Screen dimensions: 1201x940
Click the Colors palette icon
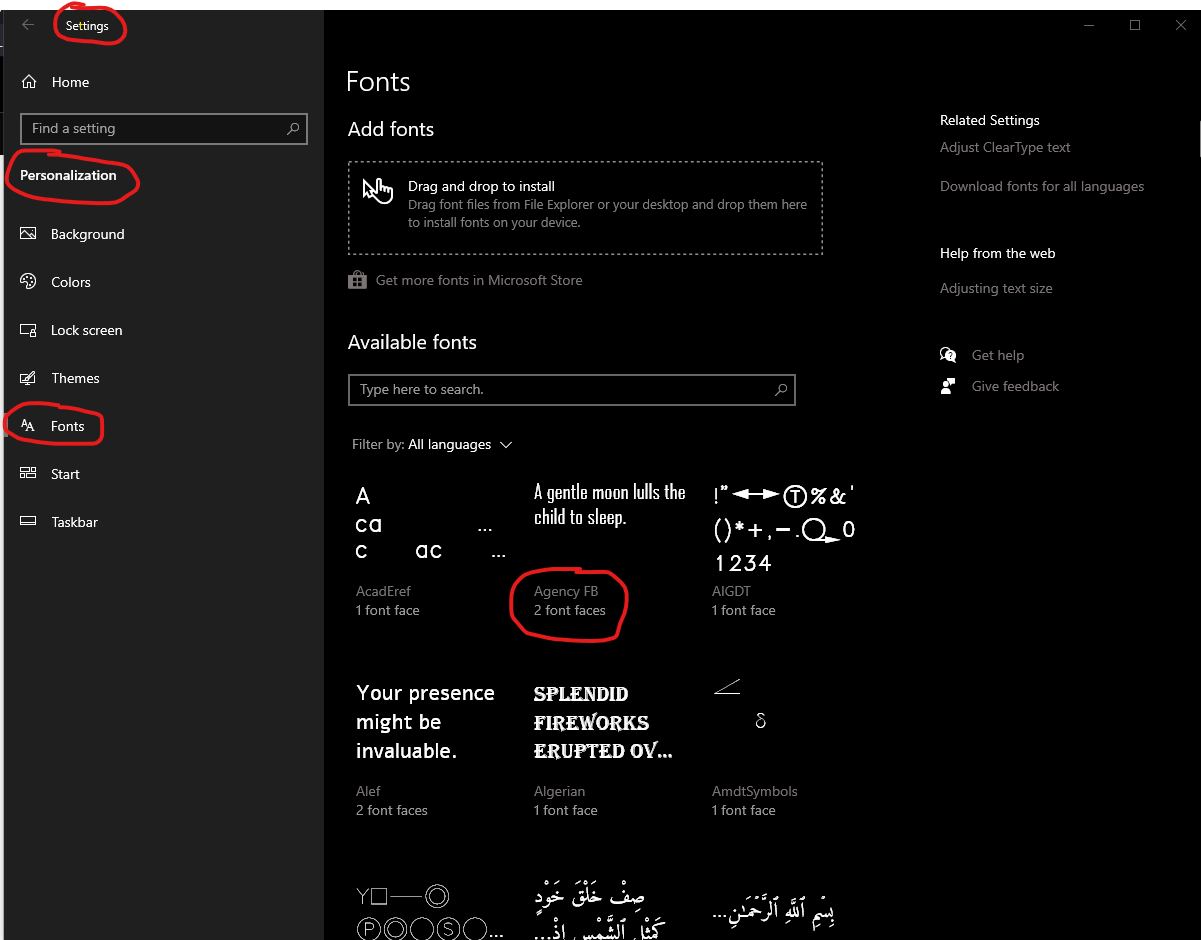pos(29,282)
